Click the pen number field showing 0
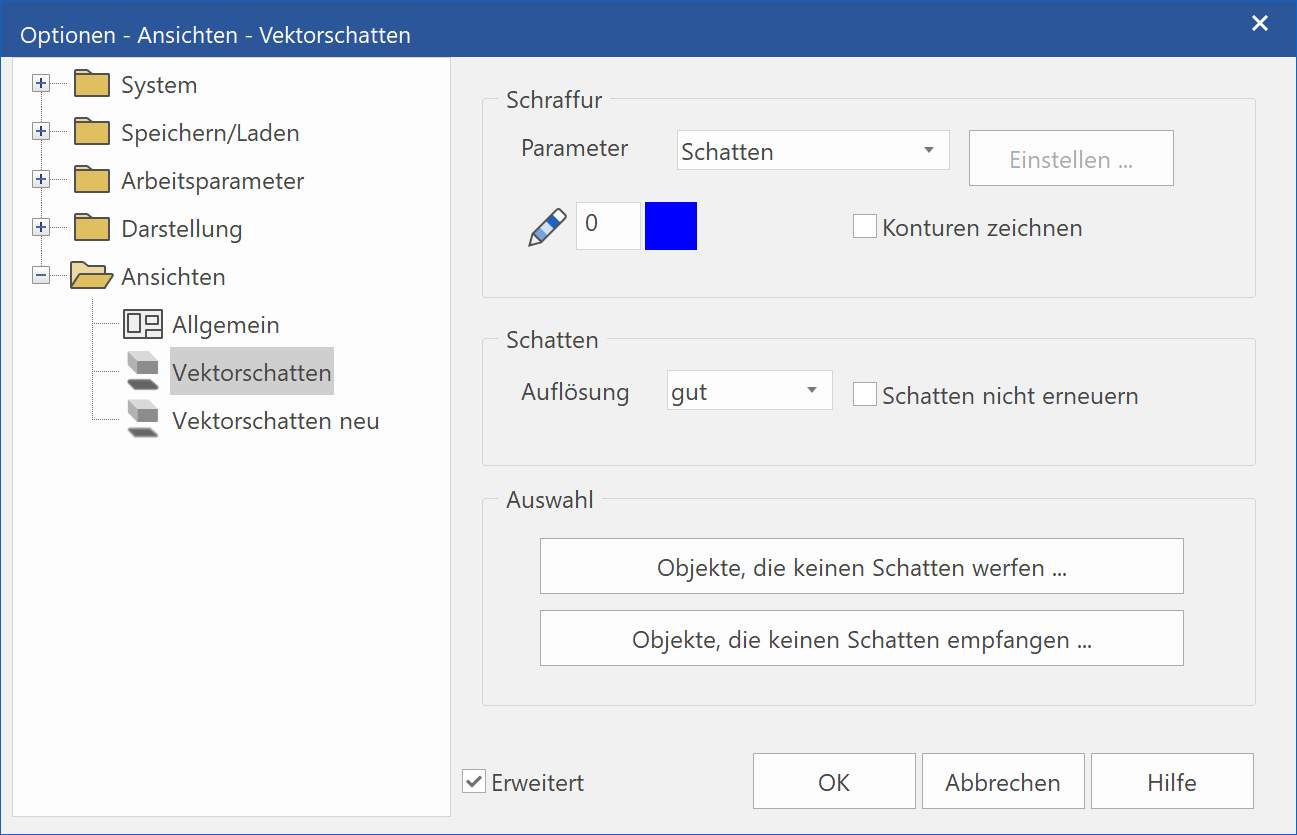1297x835 pixels. click(608, 225)
